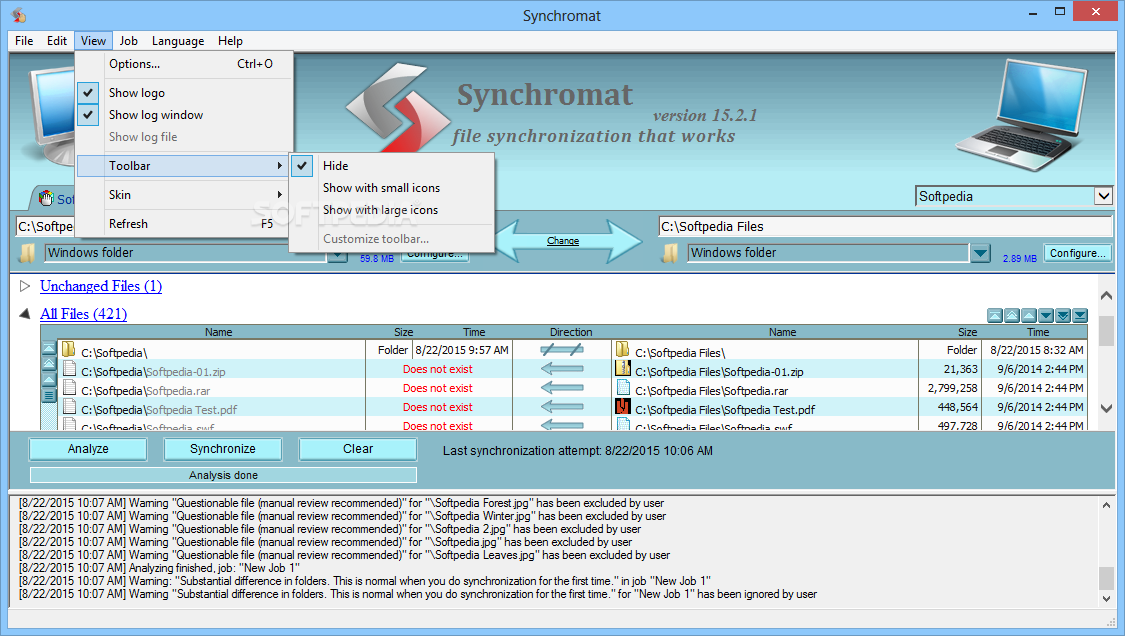Viewport: 1125px width, 636px height.
Task: Toggle the Show log window menu item
Action: click(184, 115)
